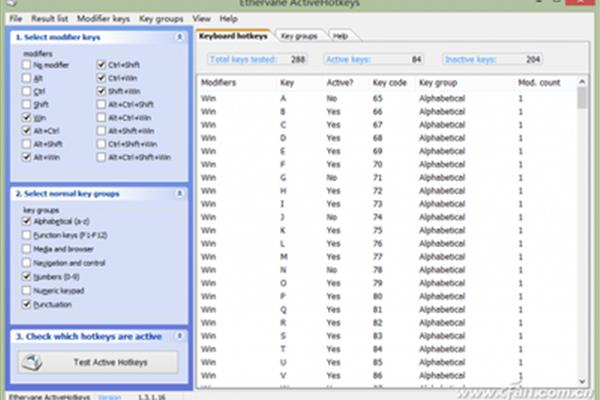The width and height of the screenshot is (600, 400).
Task: Click the results list scrollbar thumb
Action: pos(582,98)
